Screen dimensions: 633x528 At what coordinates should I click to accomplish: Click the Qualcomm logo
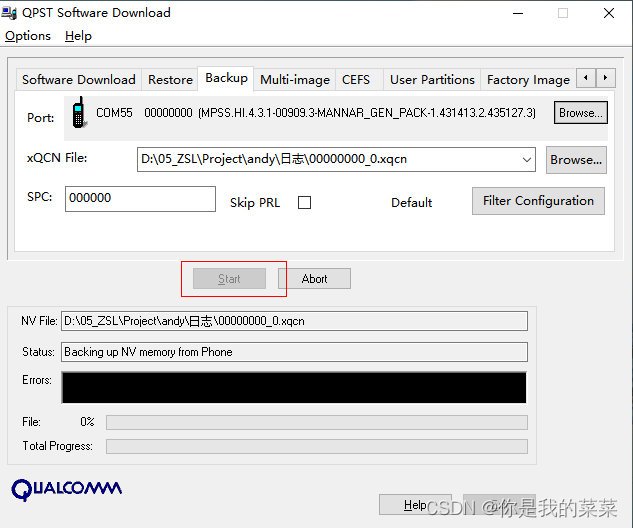pos(67,489)
